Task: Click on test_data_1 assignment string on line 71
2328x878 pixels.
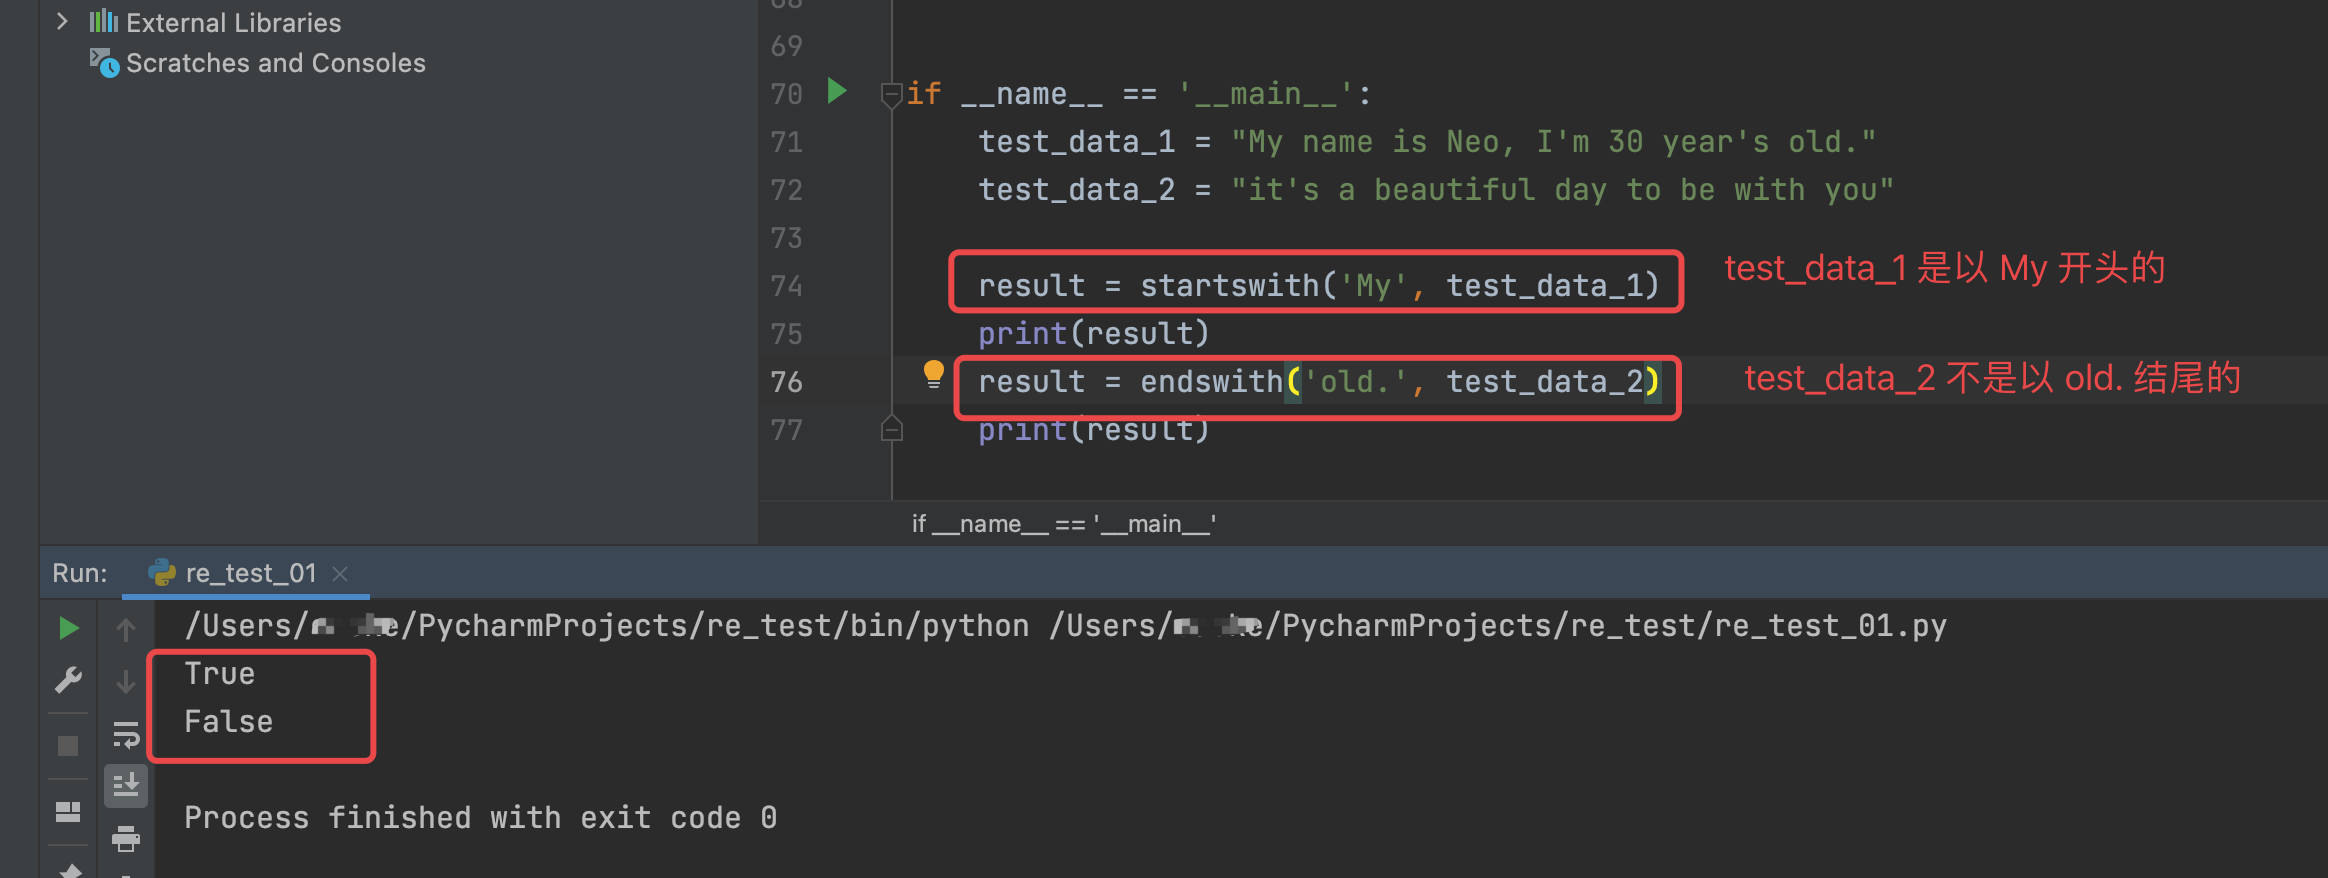Action: (x=1553, y=142)
